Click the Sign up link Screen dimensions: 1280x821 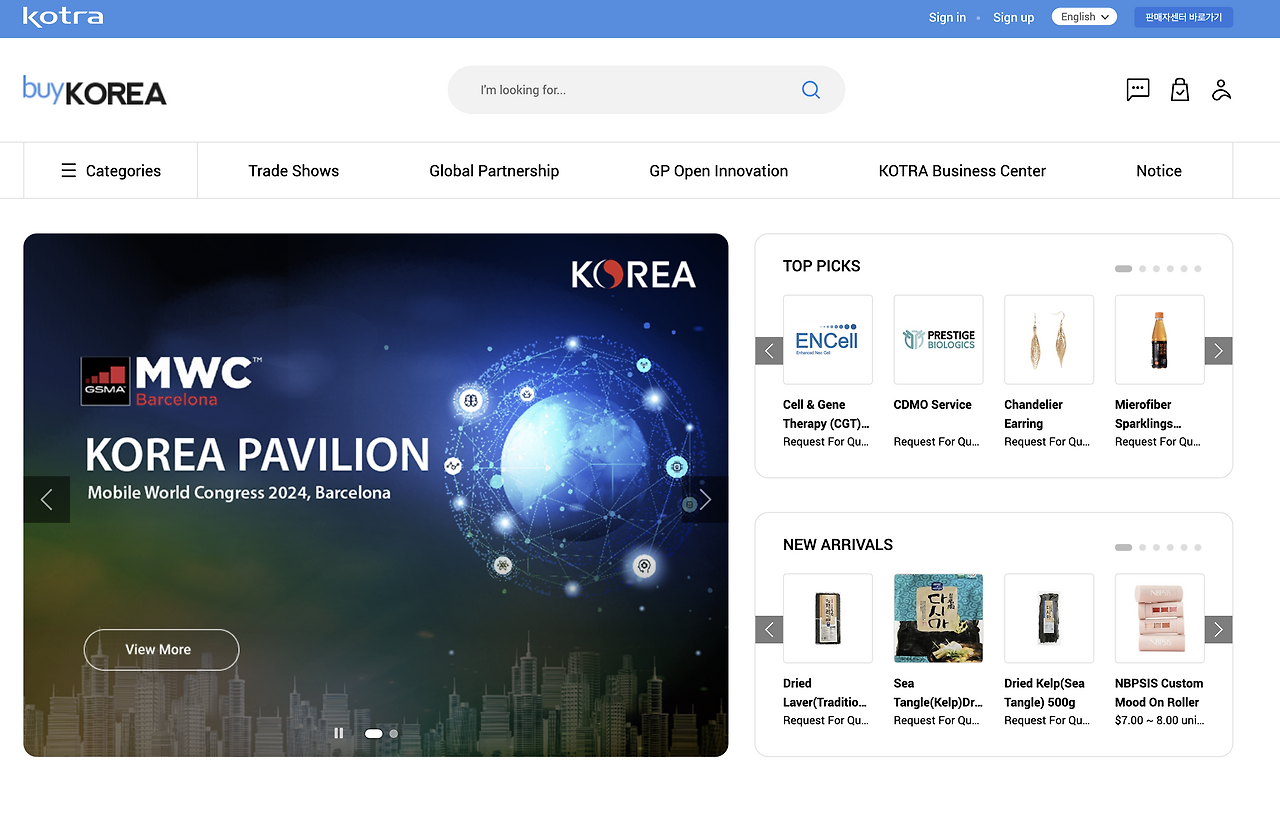pos(1014,17)
